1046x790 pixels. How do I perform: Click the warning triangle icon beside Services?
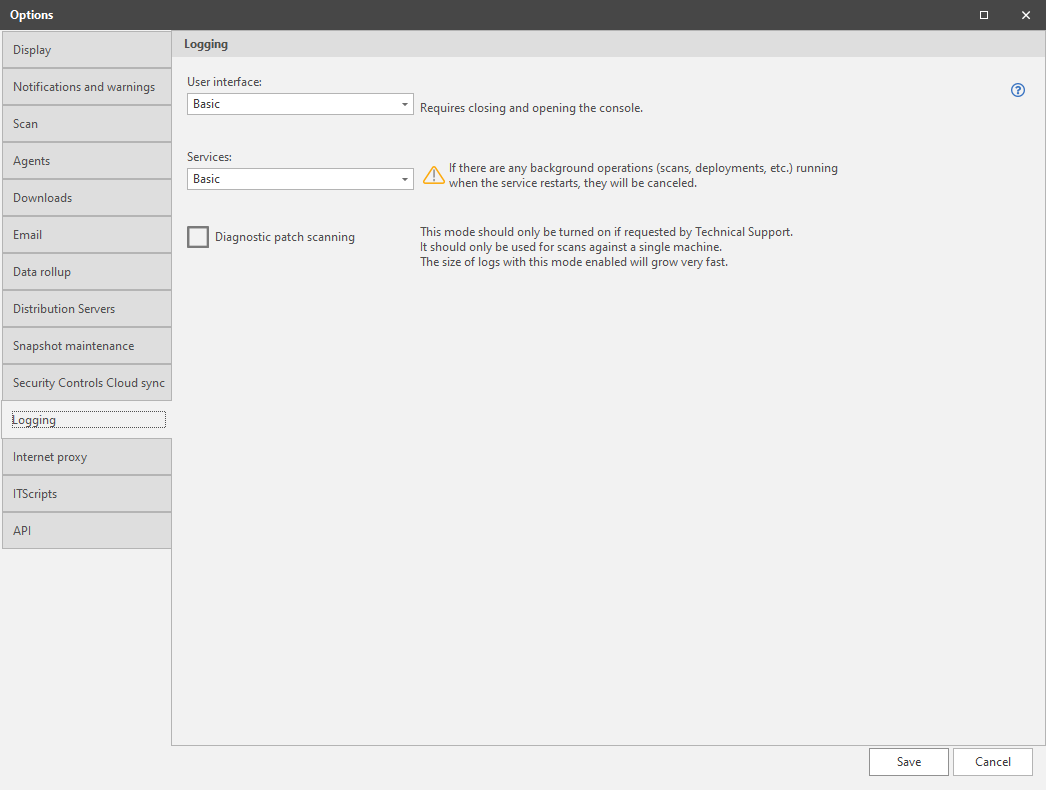click(x=434, y=175)
